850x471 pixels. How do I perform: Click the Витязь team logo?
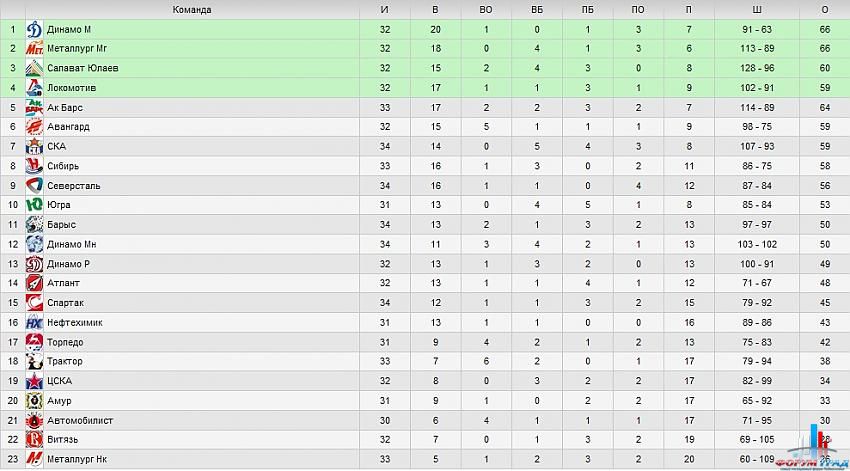34,439
